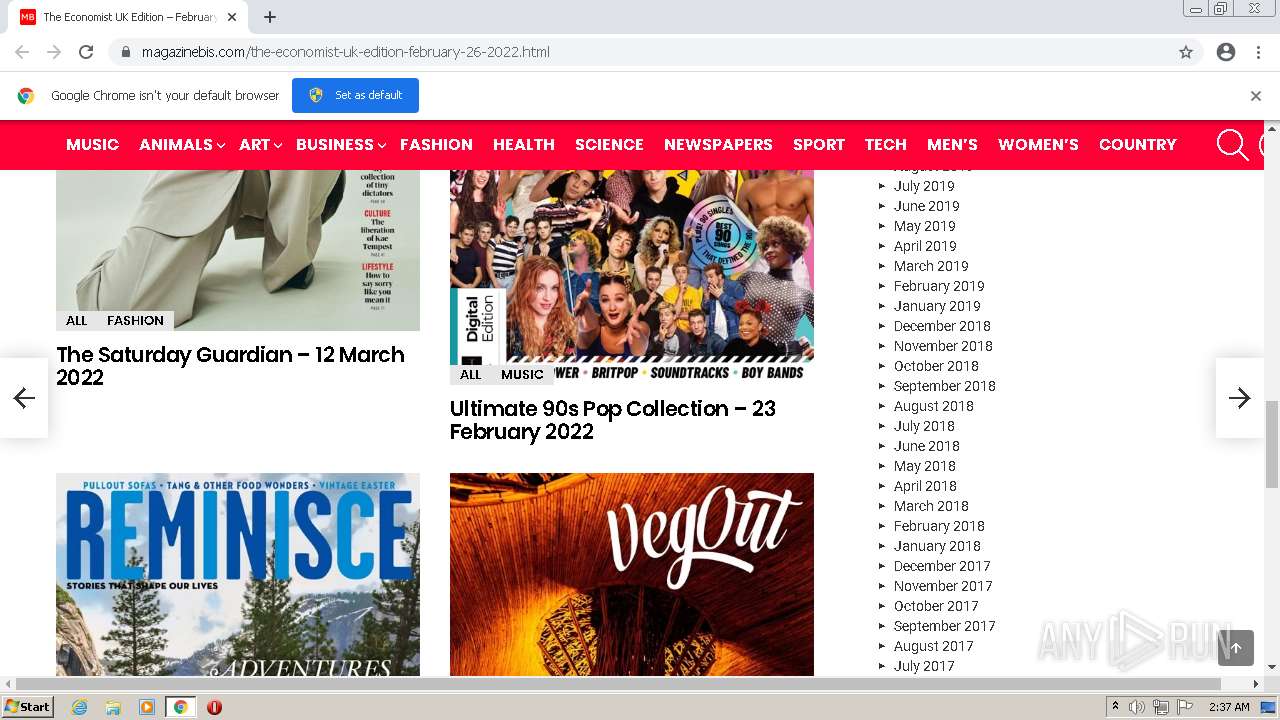Click the Chrome taskbar icon
The height and width of the screenshot is (720, 1280).
tap(180, 707)
